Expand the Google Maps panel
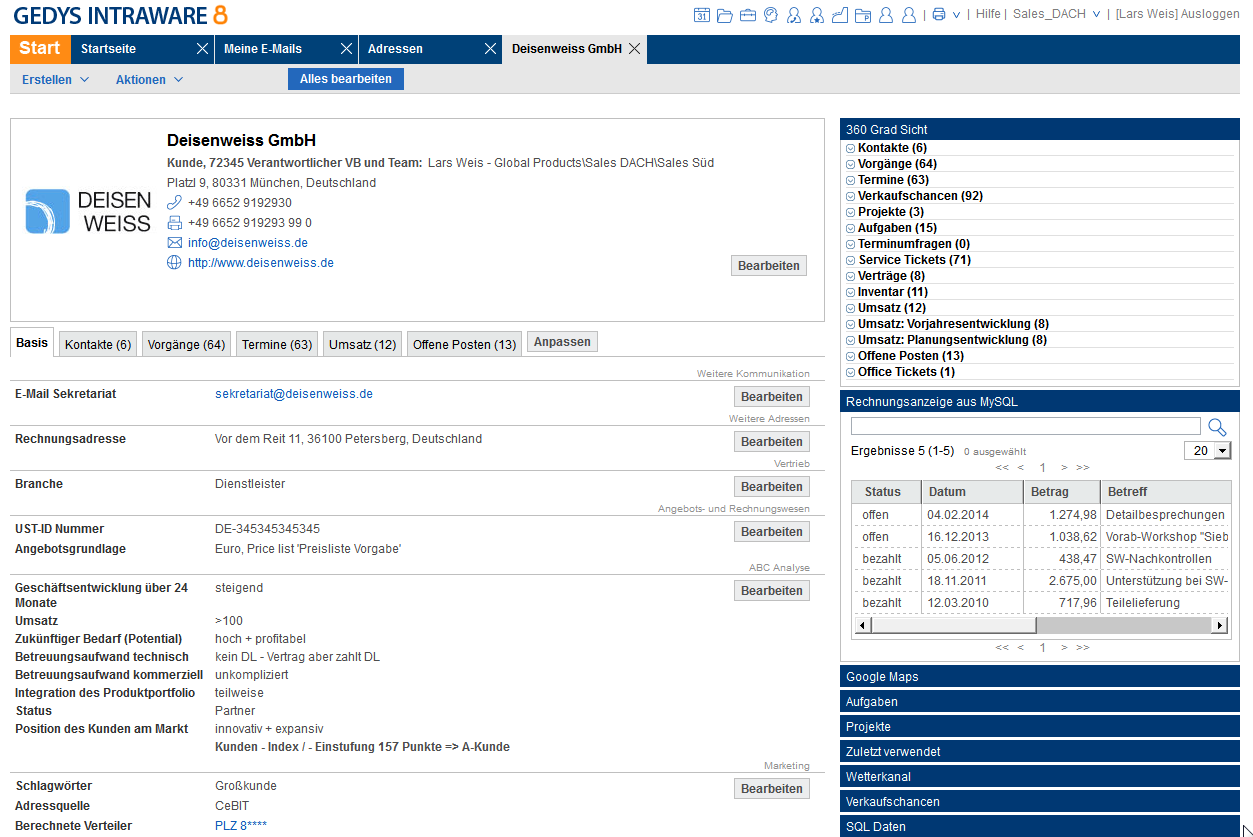This screenshot has width=1253, height=837. [1040, 677]
